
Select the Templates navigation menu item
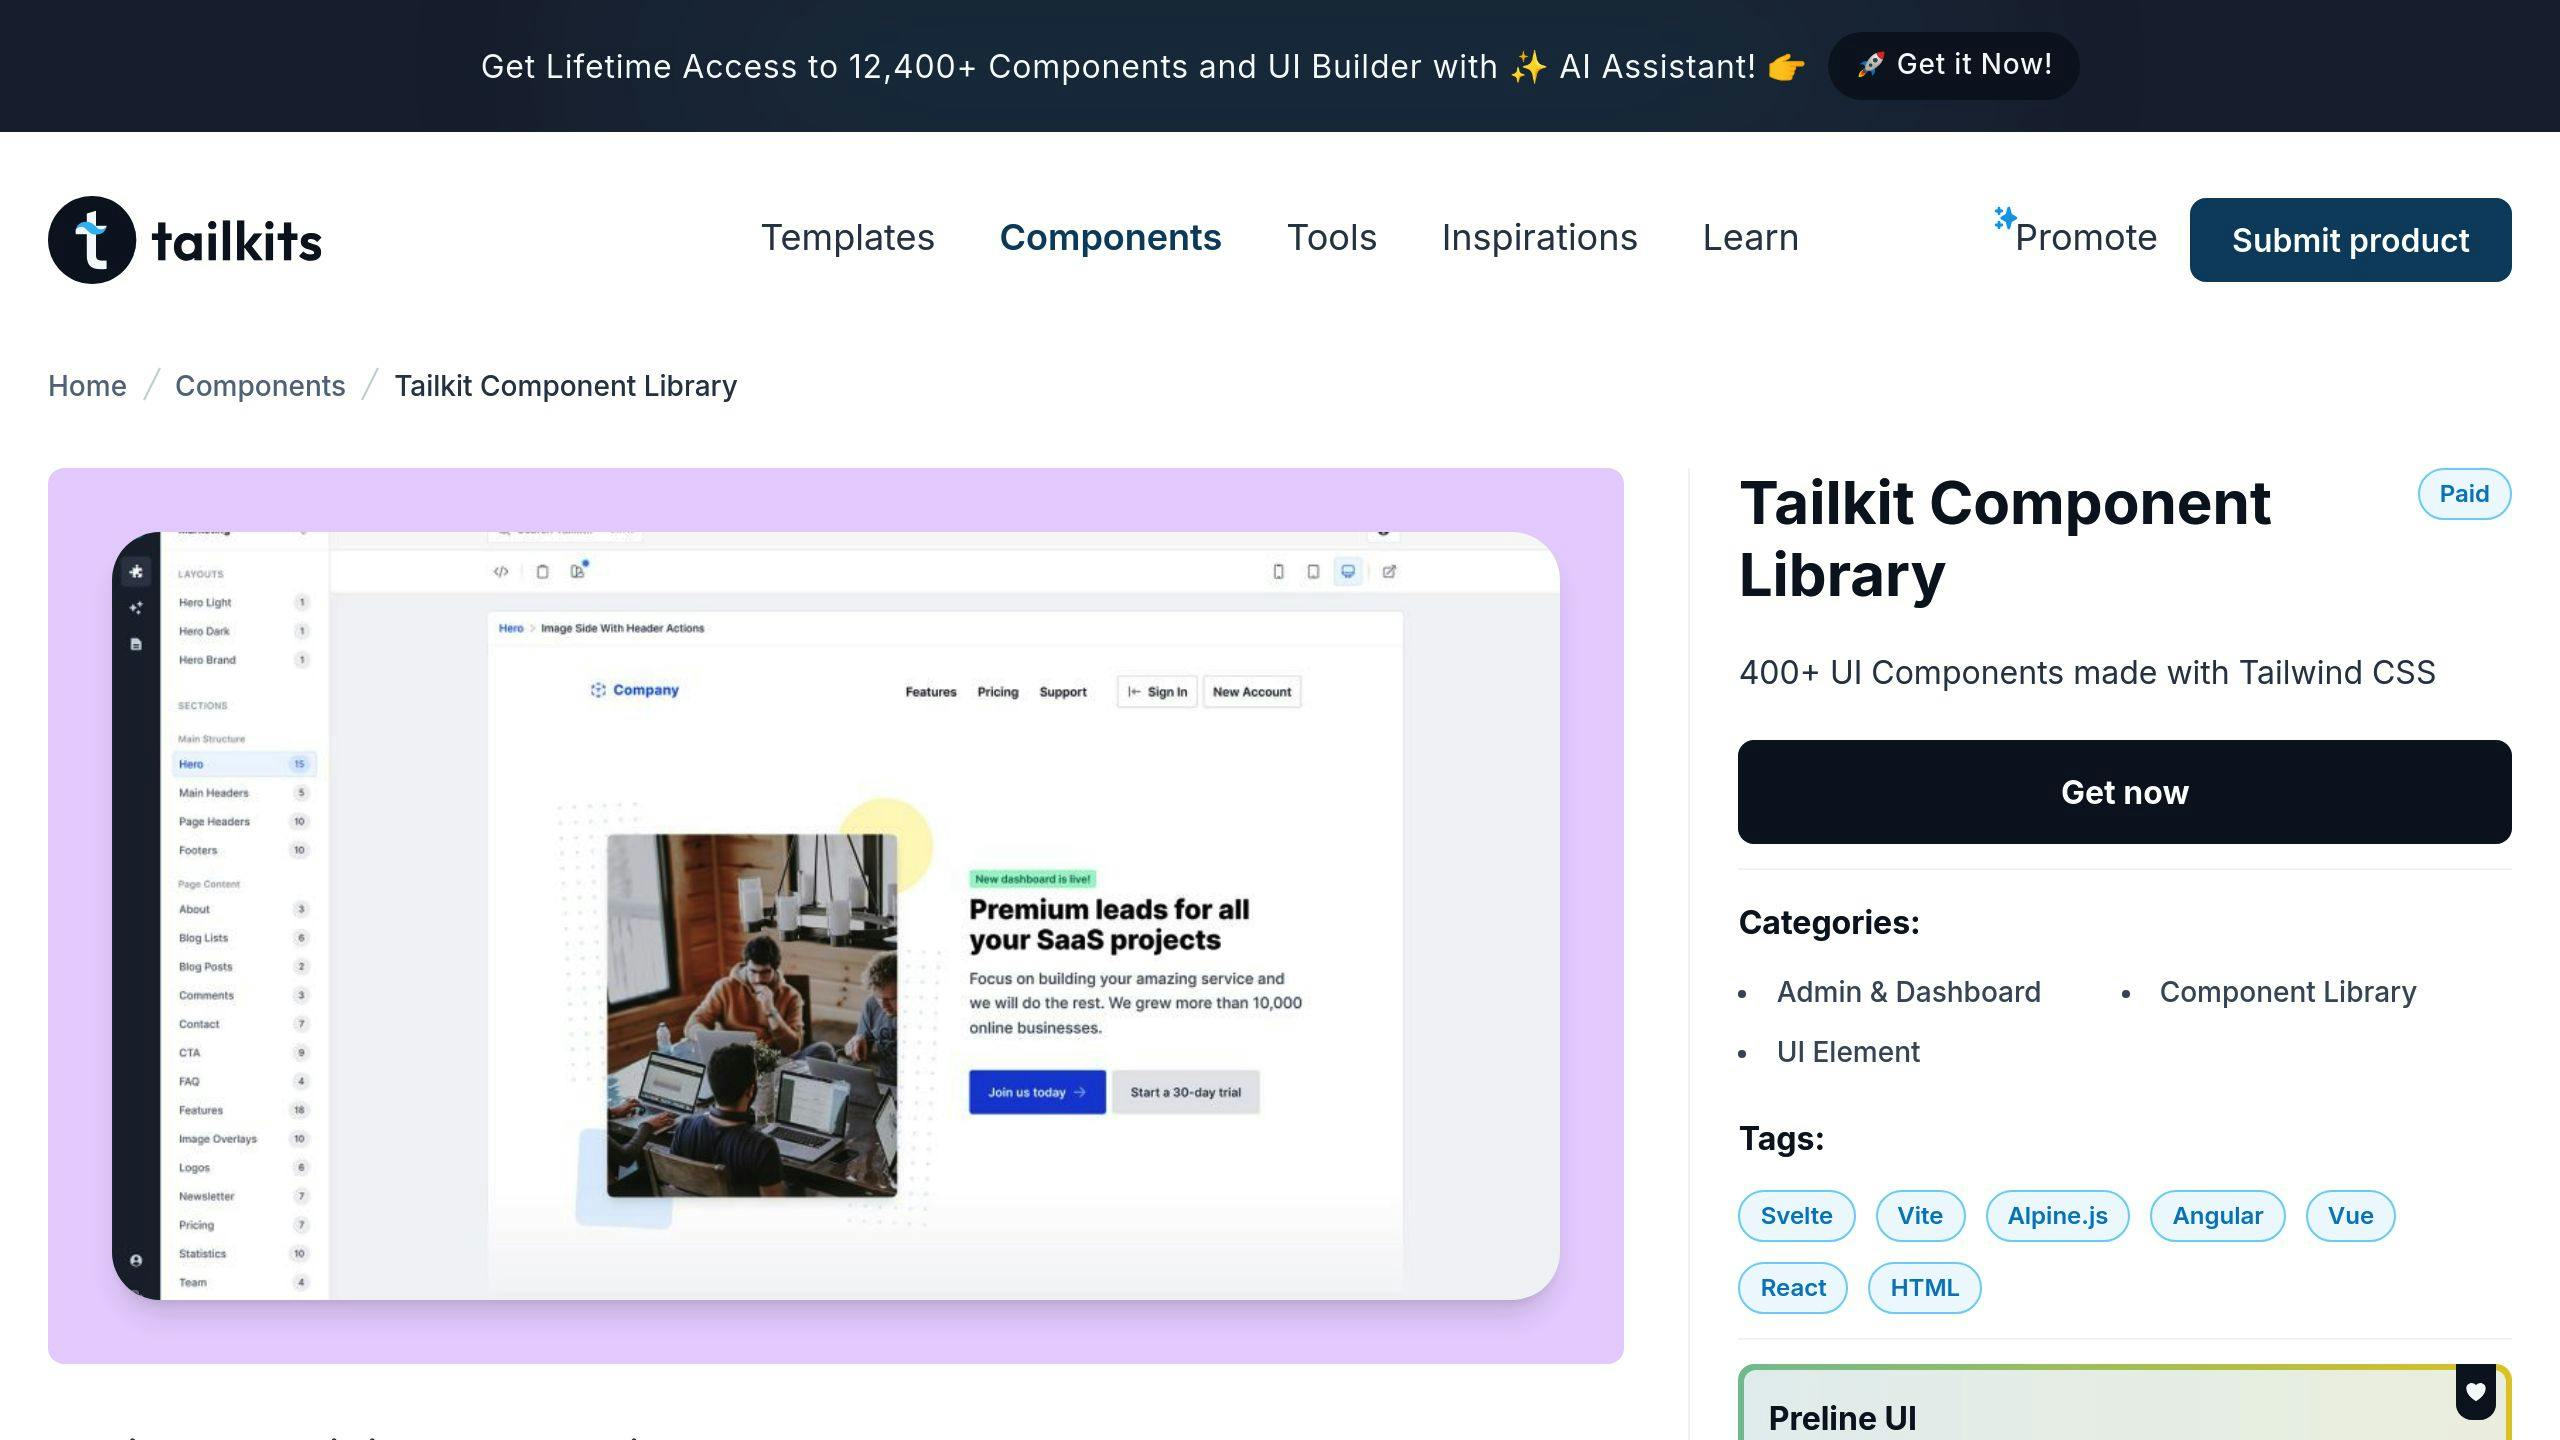coord(846,236)
